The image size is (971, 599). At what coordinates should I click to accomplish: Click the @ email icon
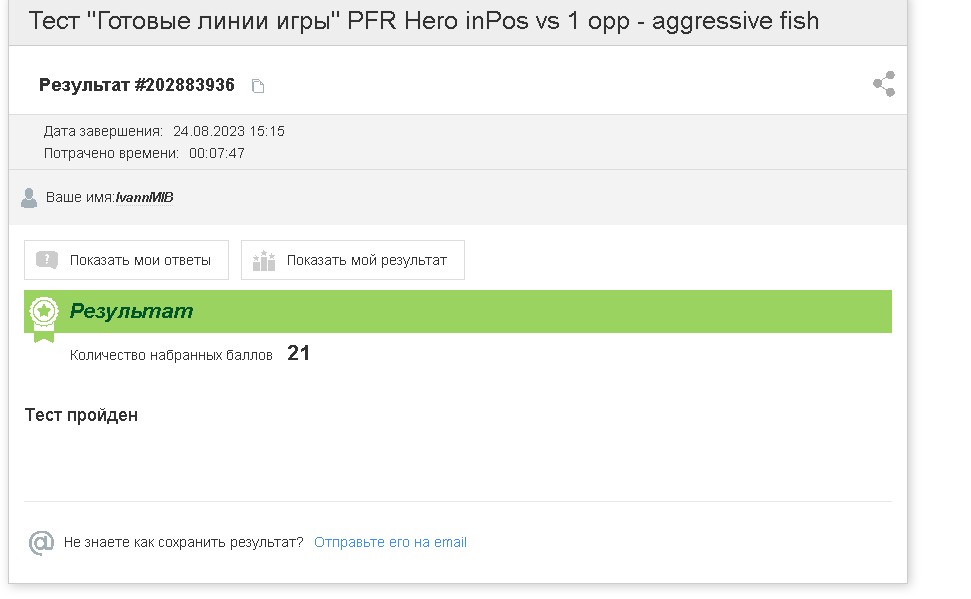coord(41,543)
